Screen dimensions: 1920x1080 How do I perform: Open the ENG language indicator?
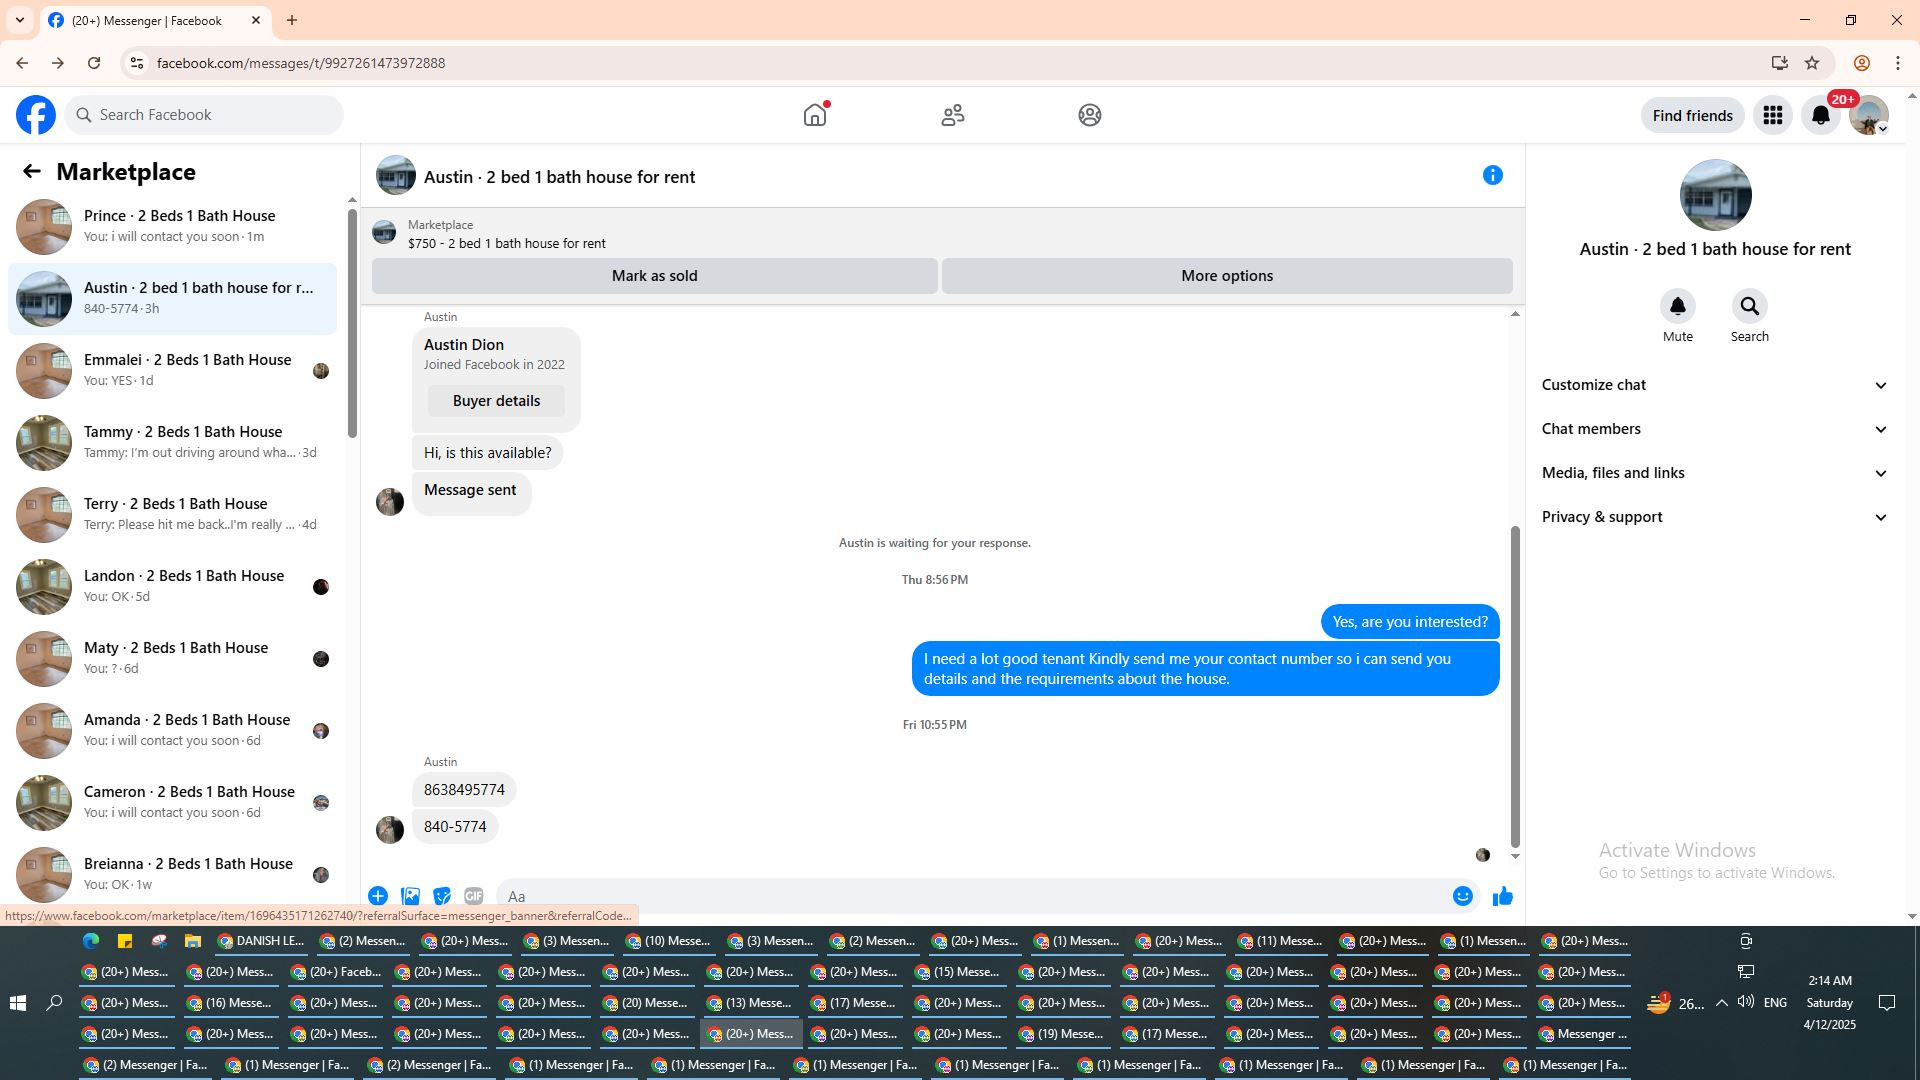(1775, 1003)
